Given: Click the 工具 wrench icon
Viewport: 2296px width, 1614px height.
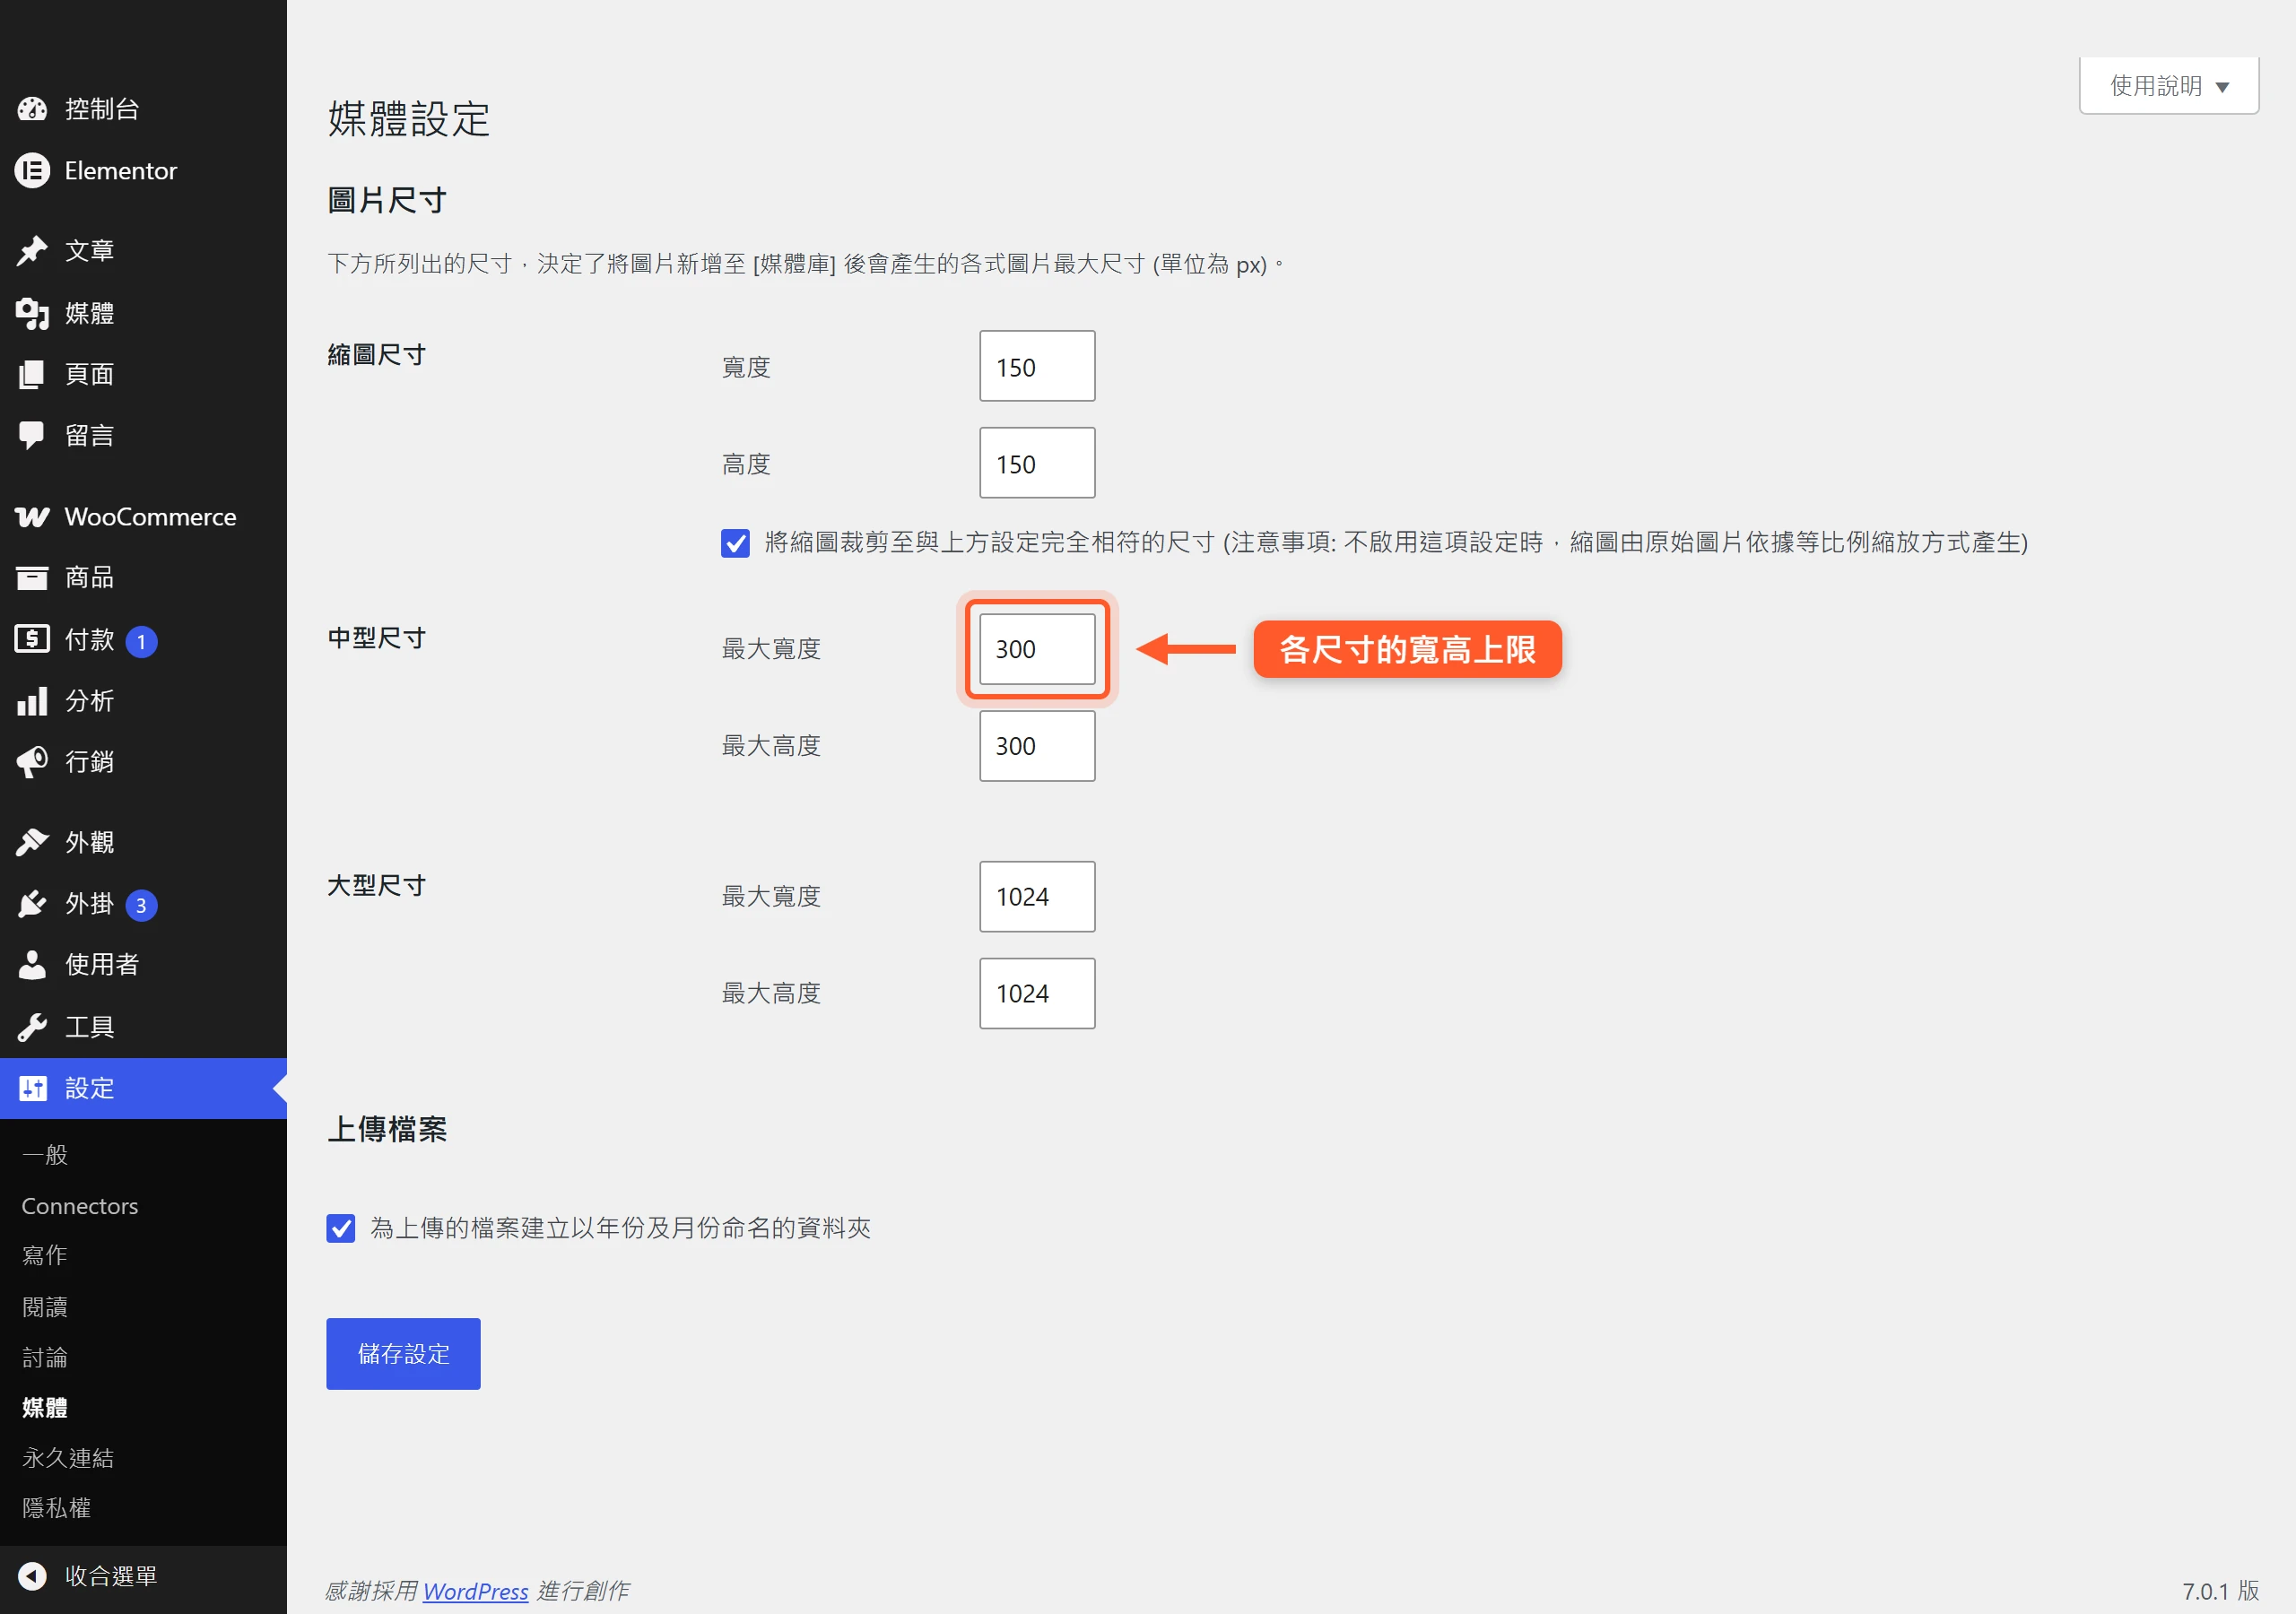Looking at the screenshot, I should (32, 1027).
